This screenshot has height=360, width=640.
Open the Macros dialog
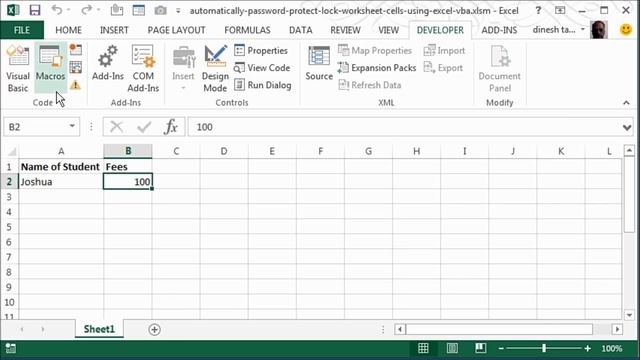tap(50, 68)
